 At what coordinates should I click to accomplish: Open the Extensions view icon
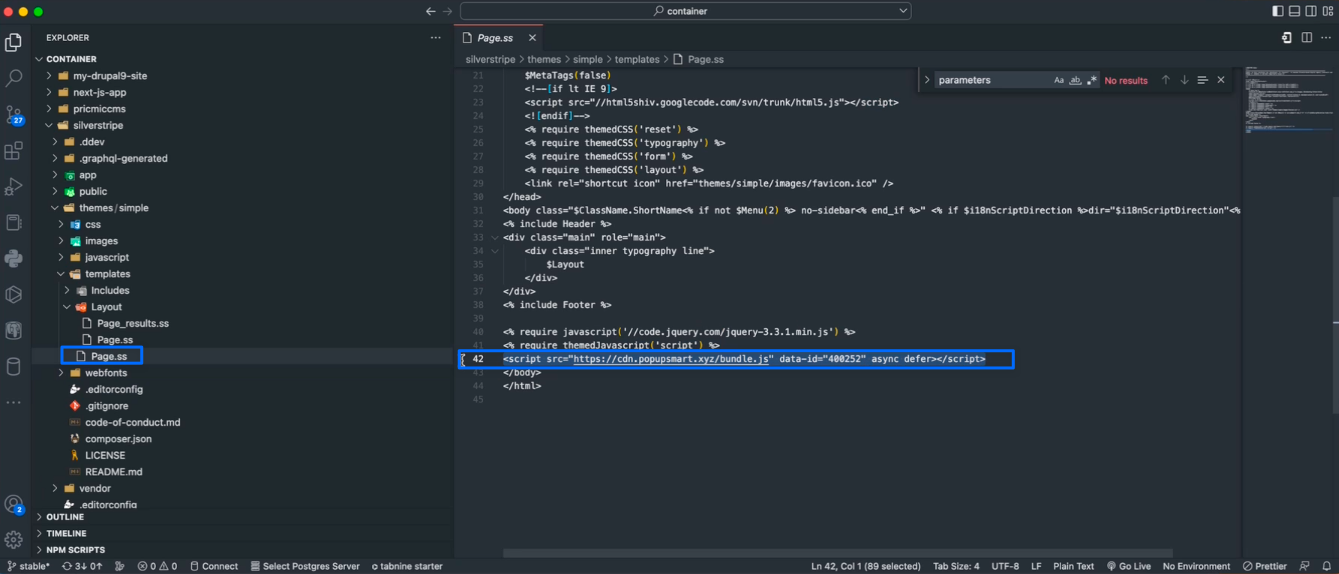tap(14, 151)
